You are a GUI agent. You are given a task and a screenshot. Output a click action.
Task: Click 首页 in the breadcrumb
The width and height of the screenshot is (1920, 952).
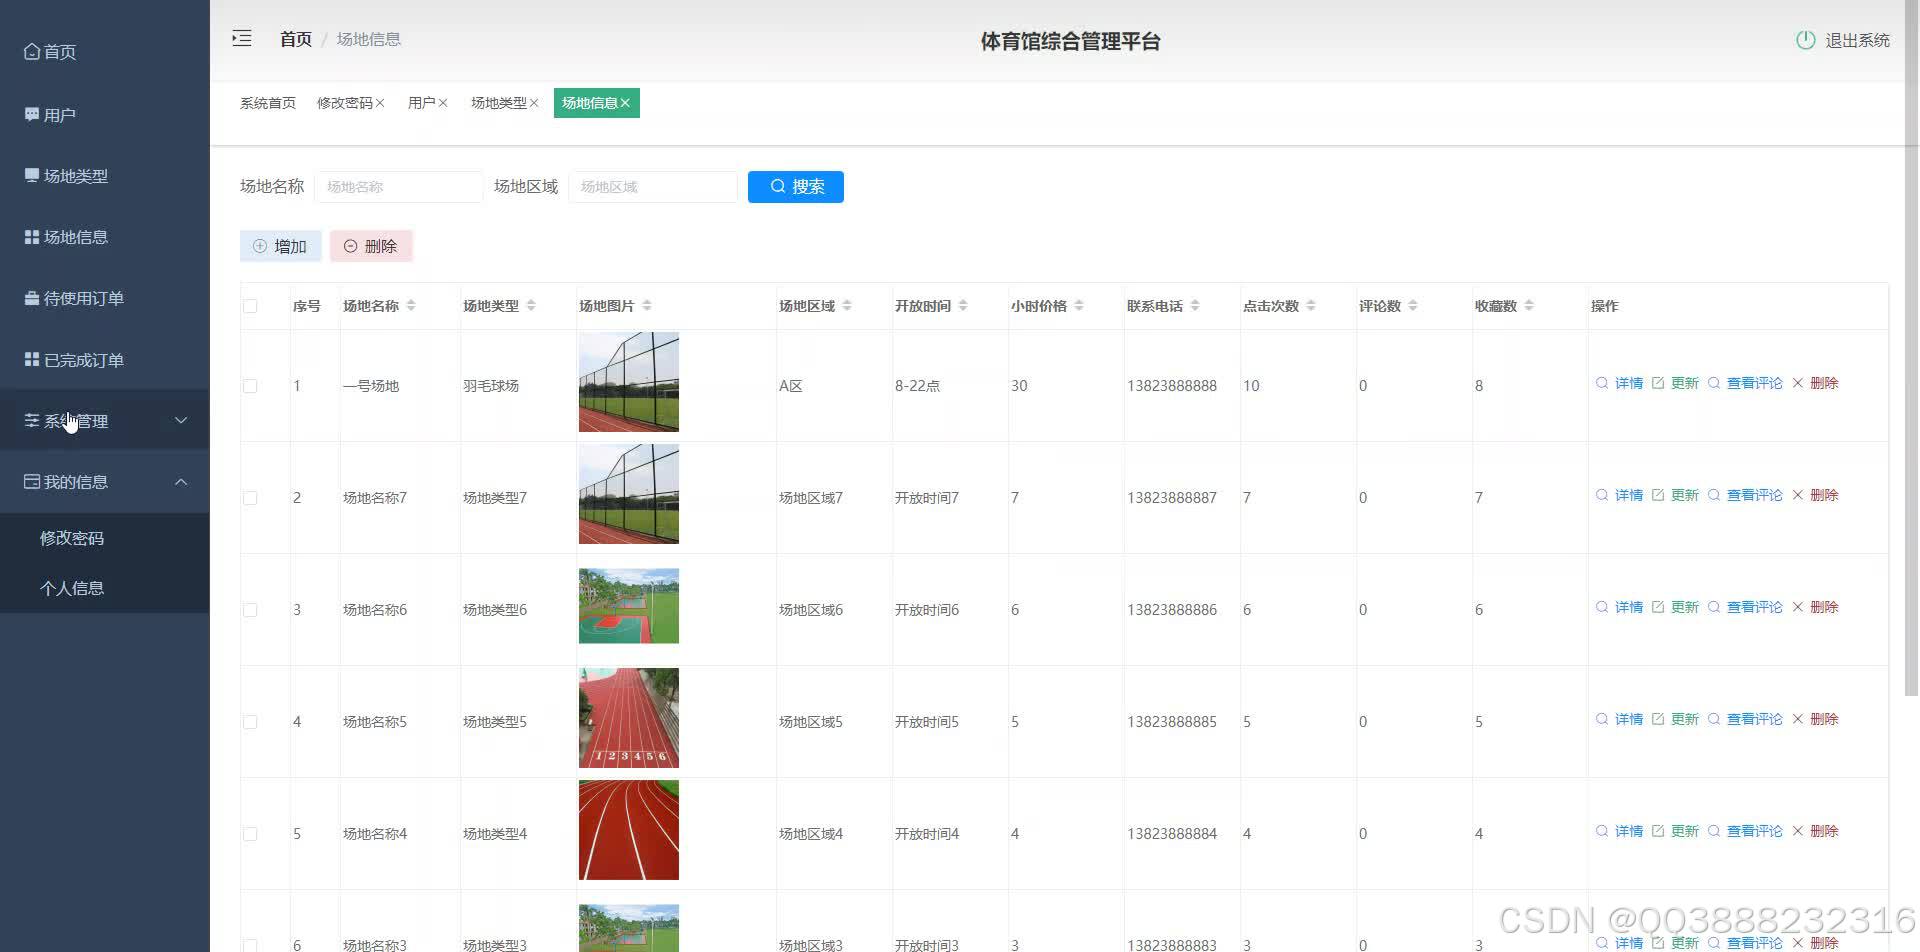(296, 39)
